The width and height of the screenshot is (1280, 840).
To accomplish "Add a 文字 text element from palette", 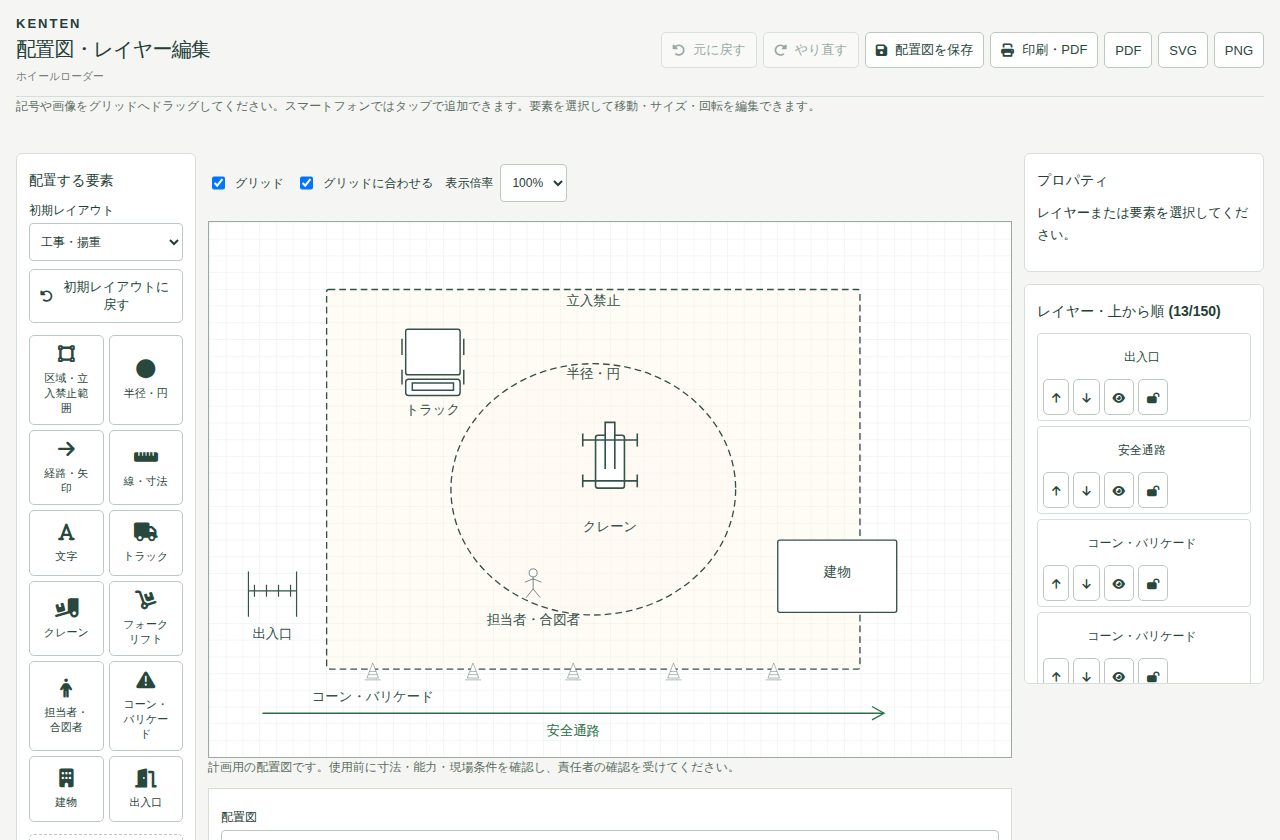I will pos(66,543).
